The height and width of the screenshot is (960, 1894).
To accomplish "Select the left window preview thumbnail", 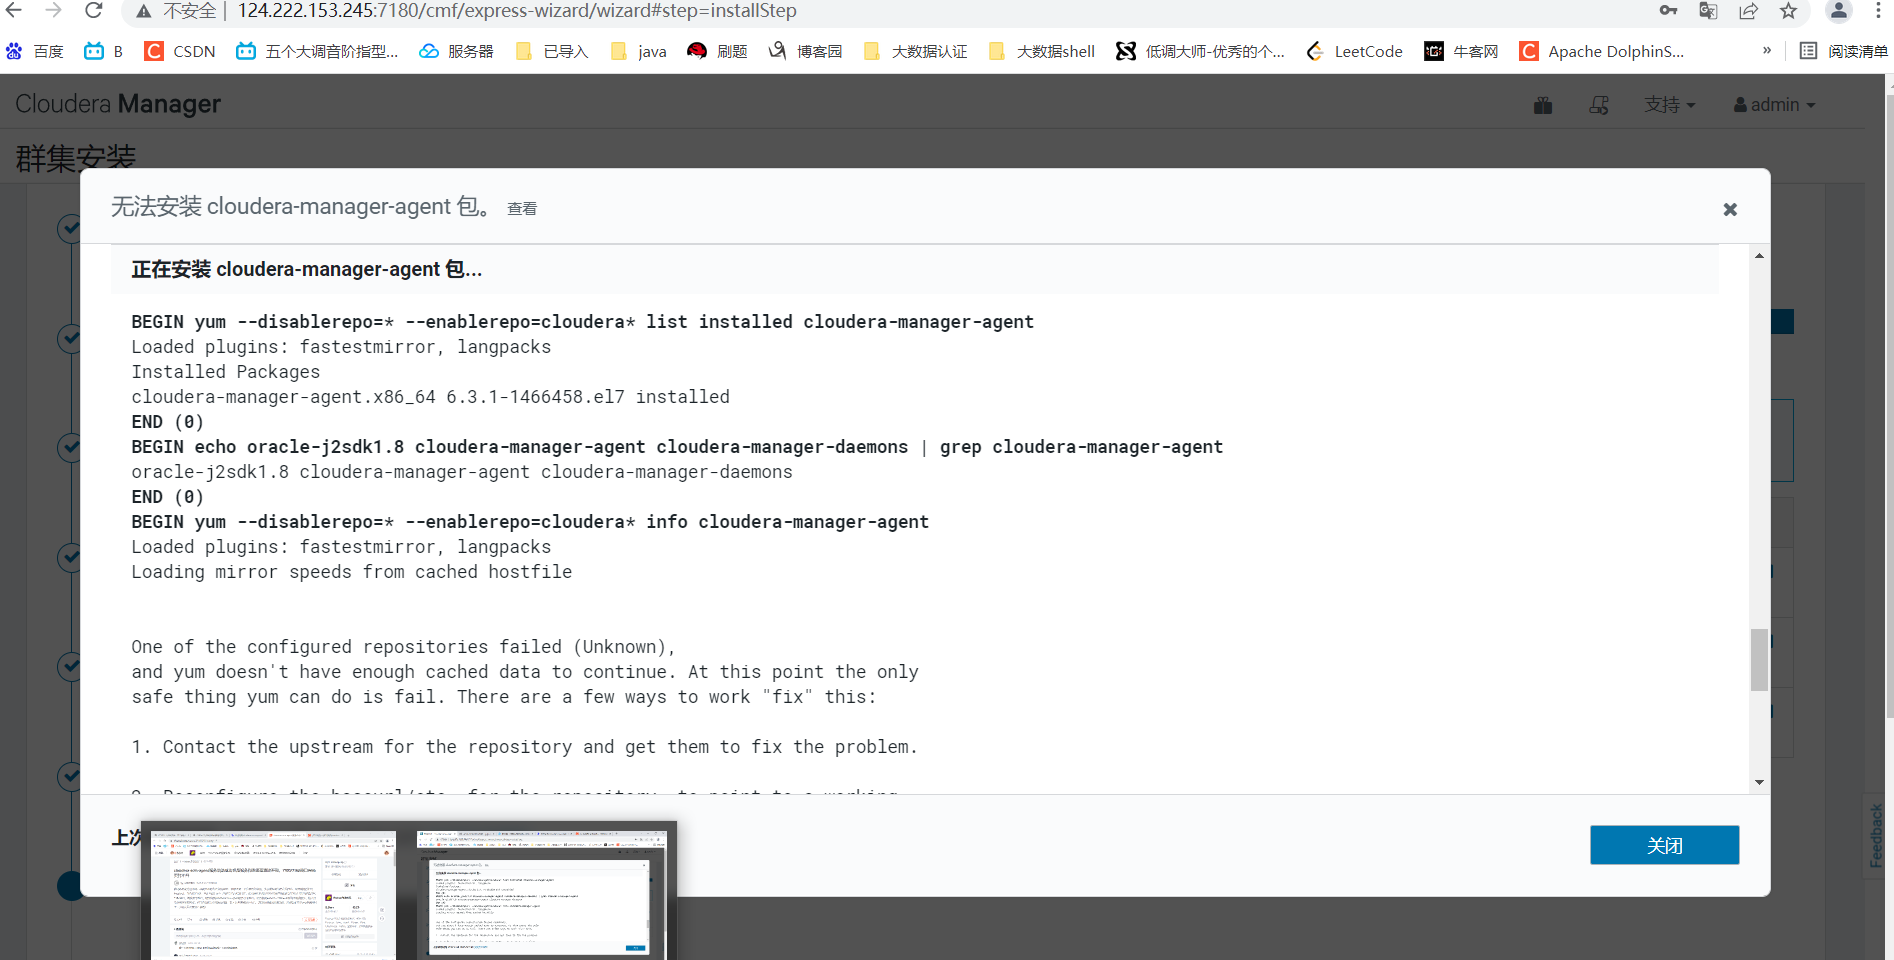I will 273,895.
